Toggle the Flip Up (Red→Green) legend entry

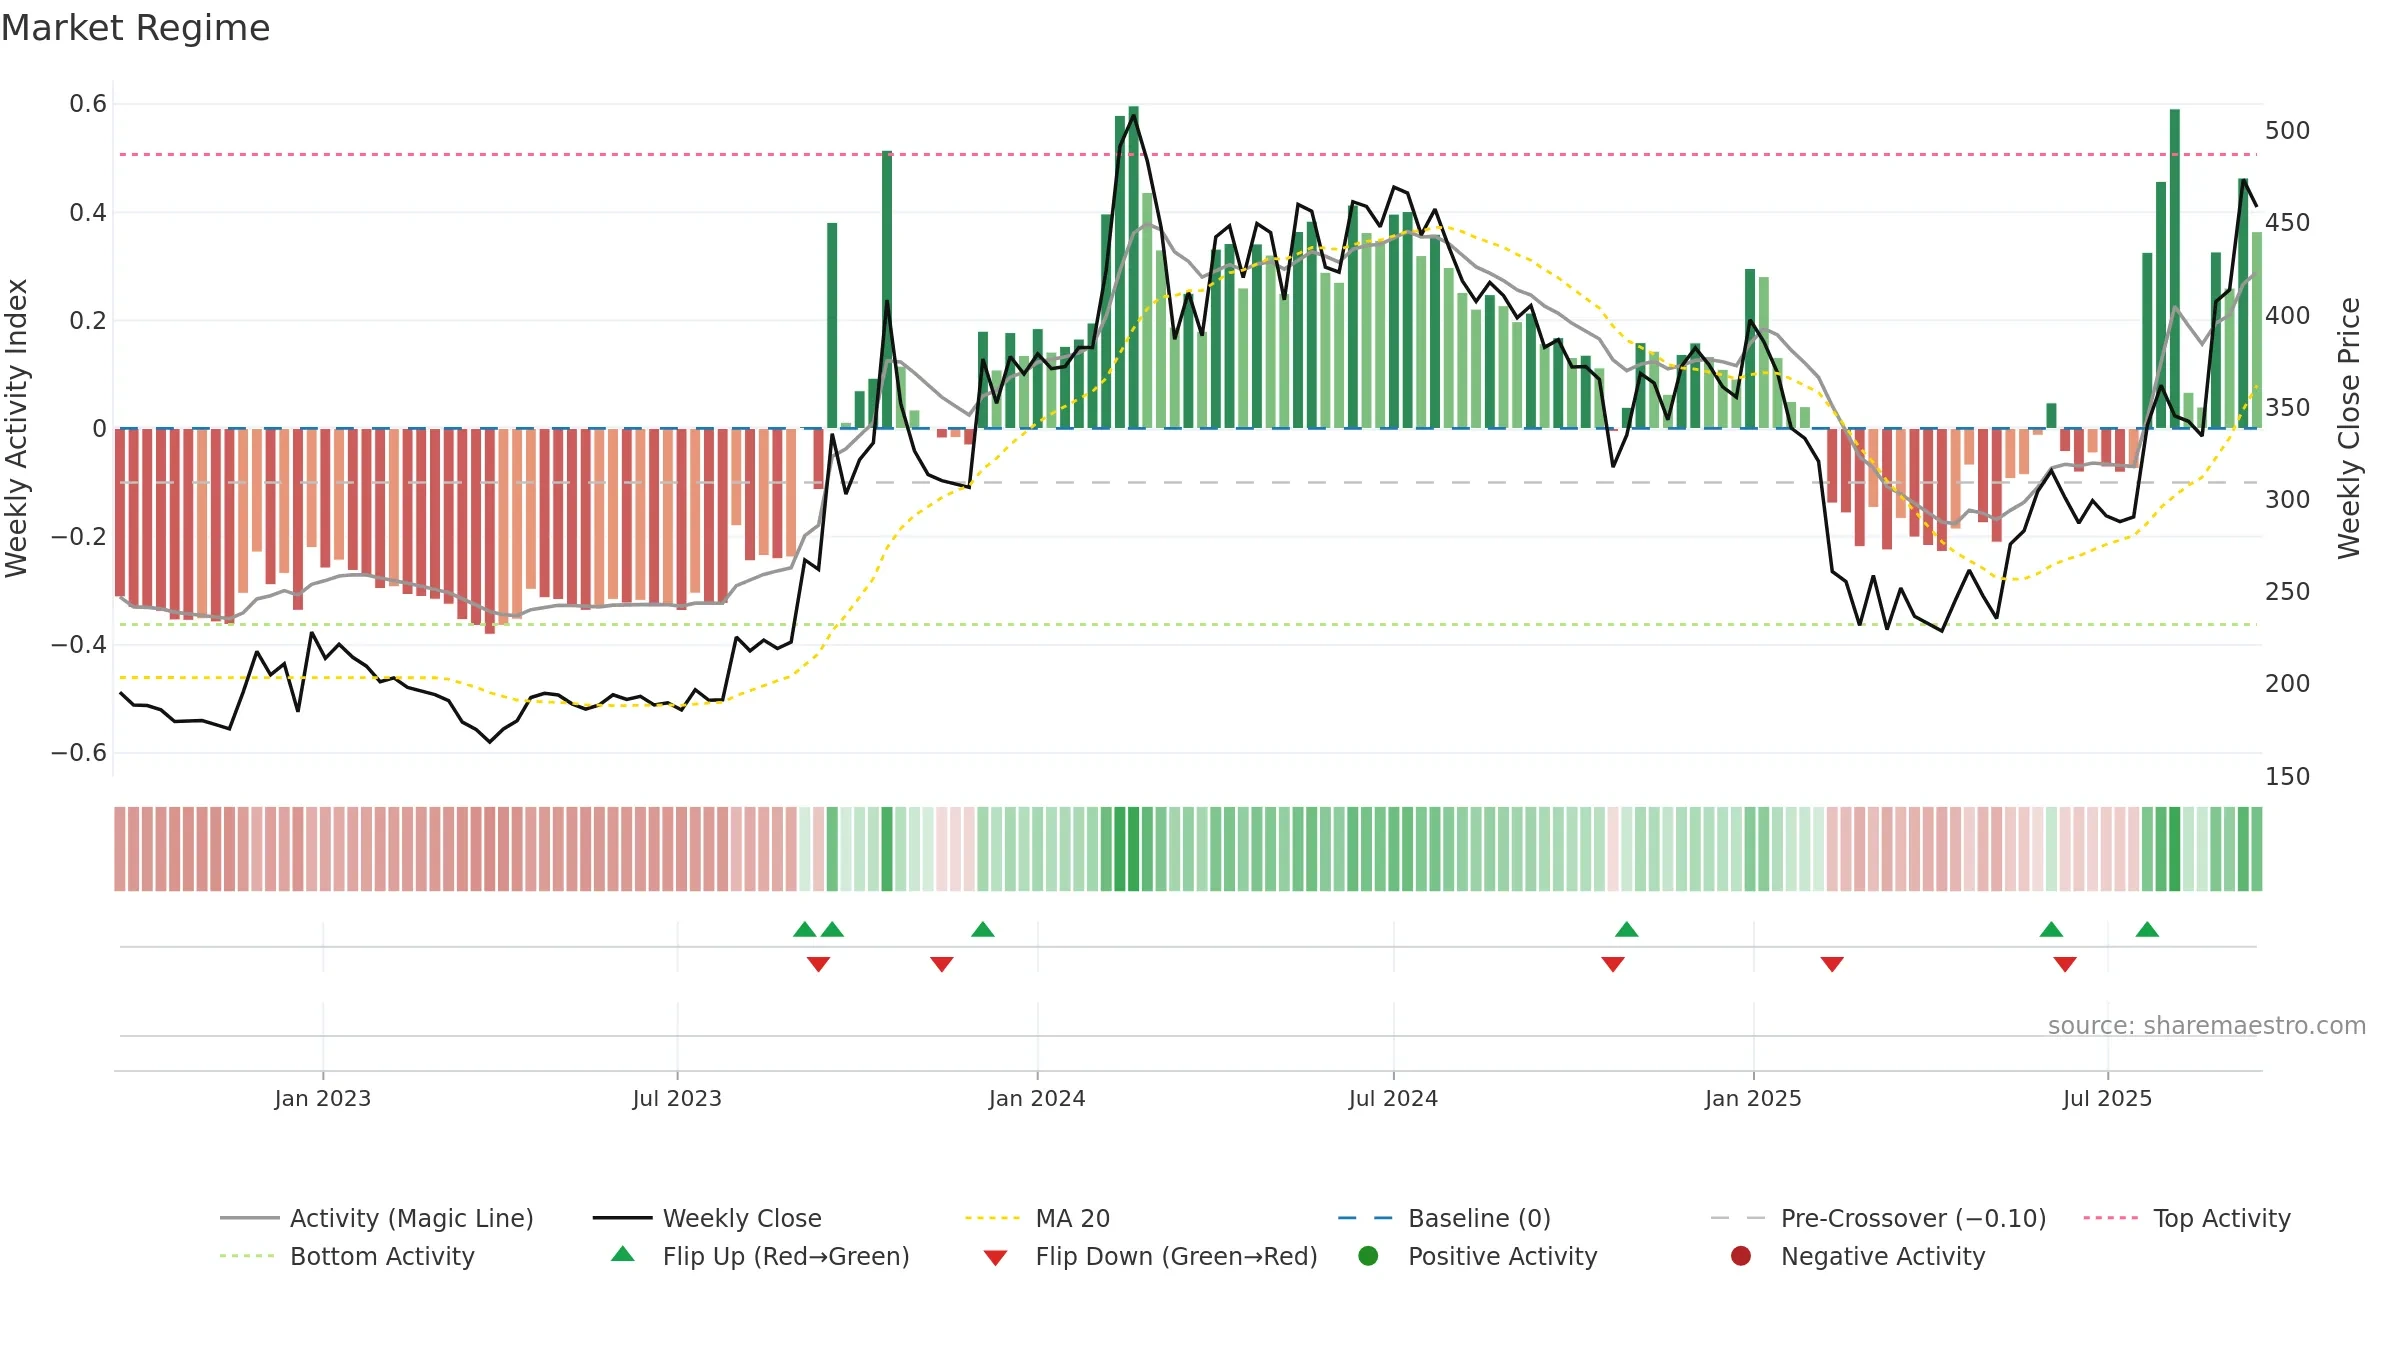pyautogui.click(x=760, y=1256)
